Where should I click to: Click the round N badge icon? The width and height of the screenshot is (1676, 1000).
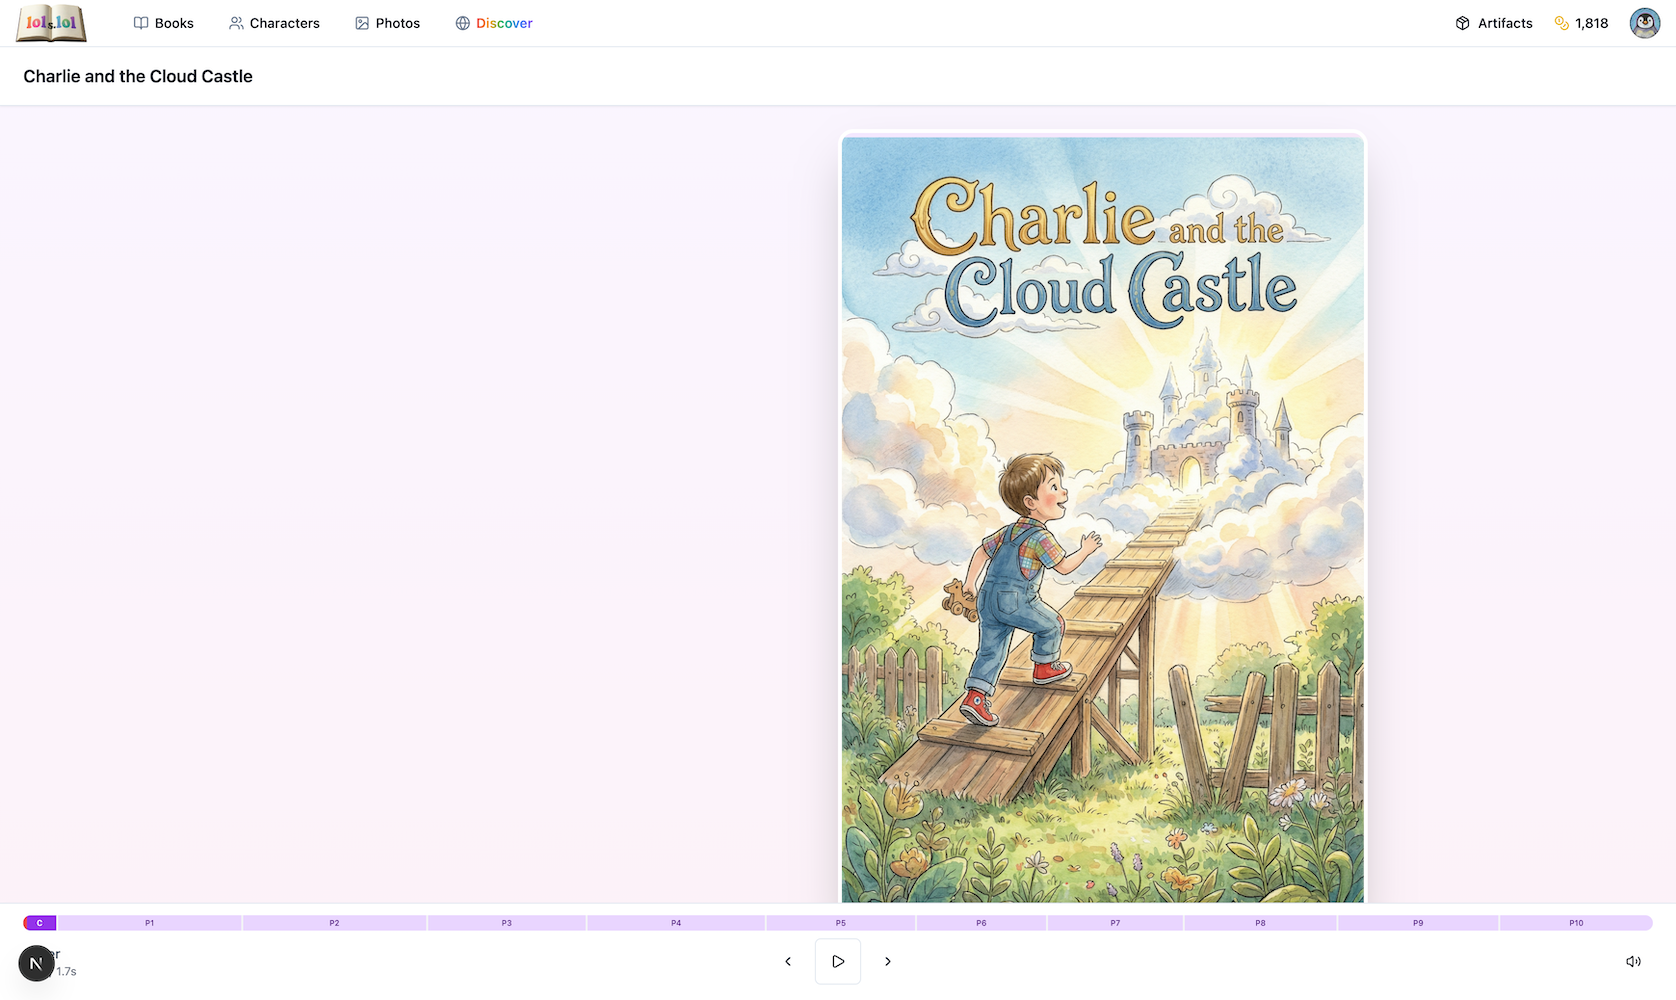pos(37,963)
